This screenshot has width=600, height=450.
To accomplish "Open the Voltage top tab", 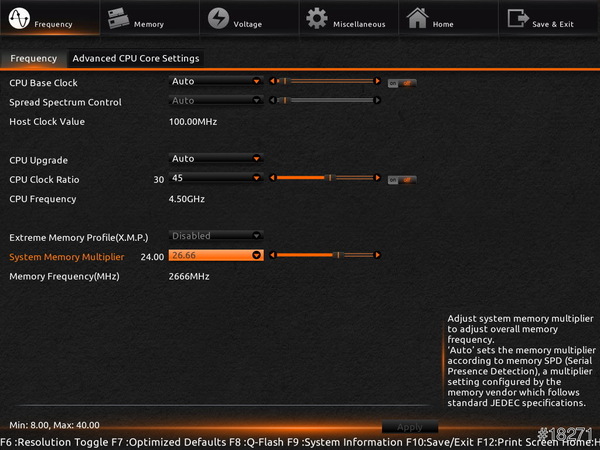I will coord(249,18).
